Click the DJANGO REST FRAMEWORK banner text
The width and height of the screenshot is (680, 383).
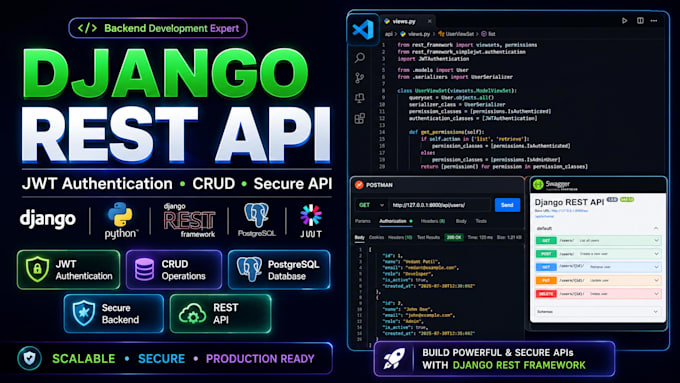tap(519, 365)
